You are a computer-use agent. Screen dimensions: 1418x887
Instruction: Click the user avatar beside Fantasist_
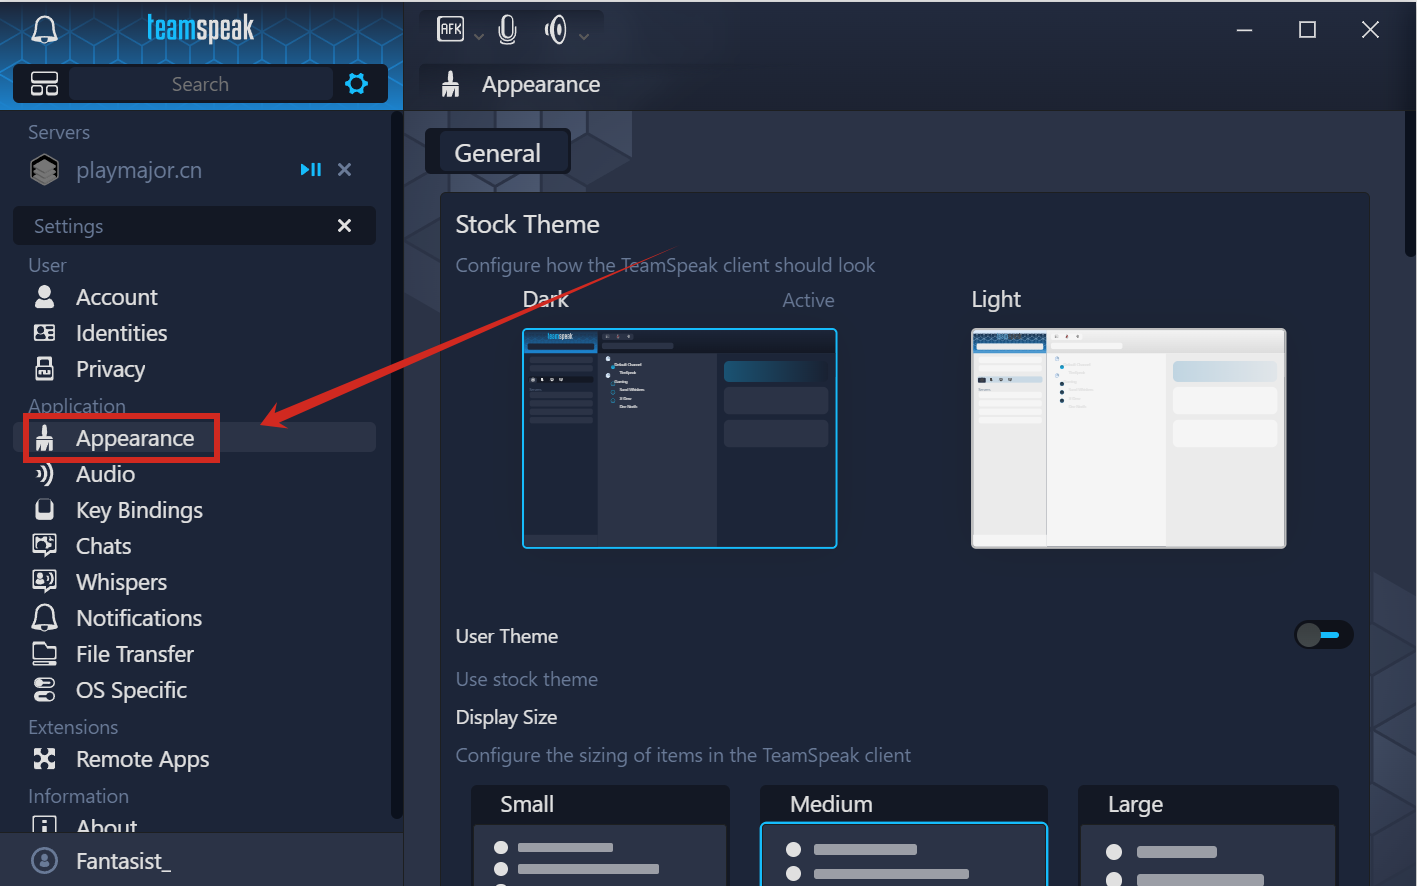click(44, 861)
